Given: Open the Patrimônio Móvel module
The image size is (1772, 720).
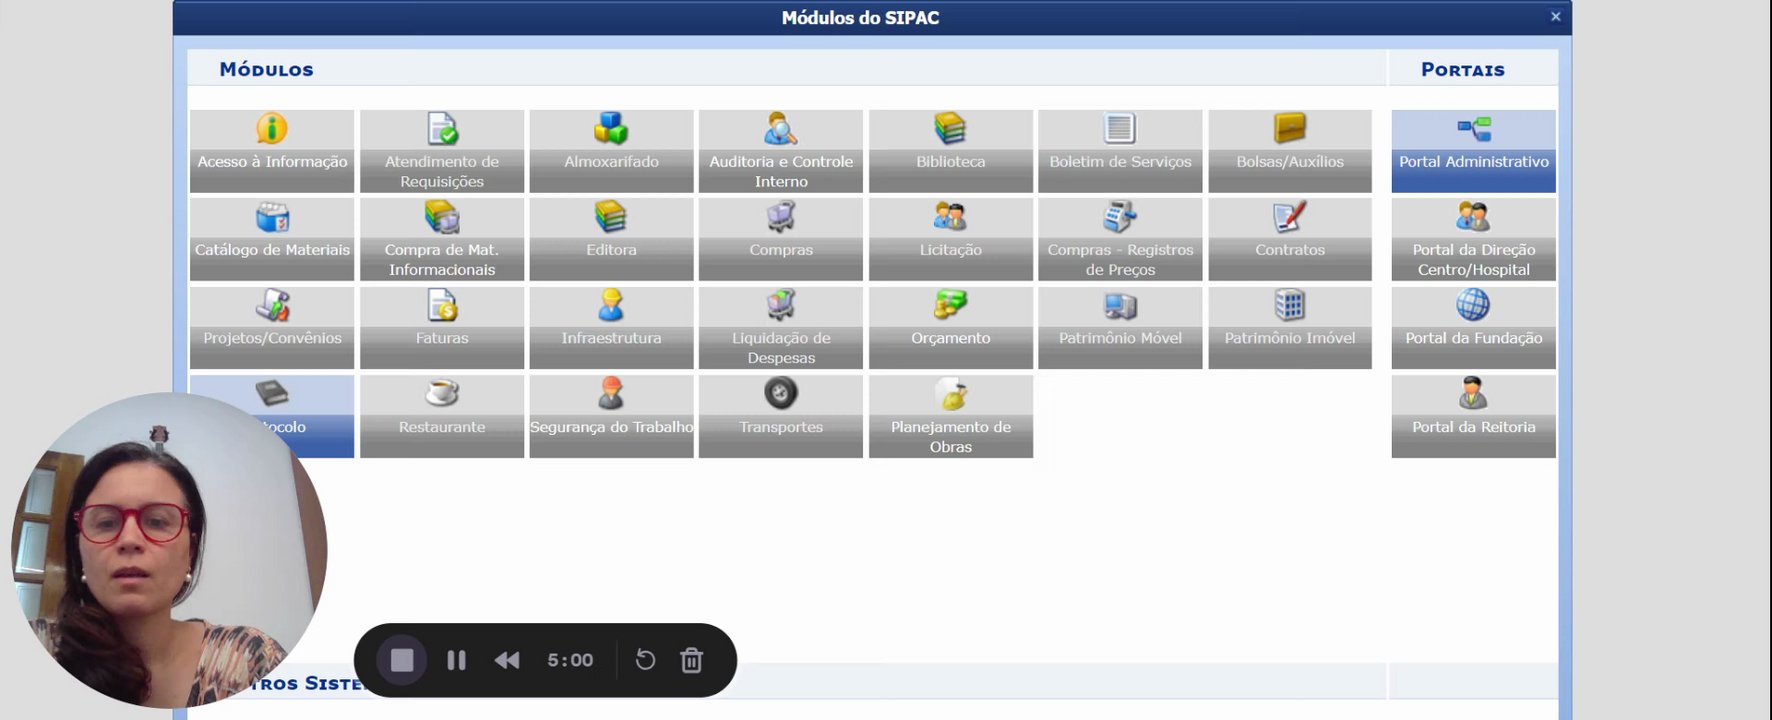Looking at the screenshot, I should pyautogui.click(x=1120, y=328).
